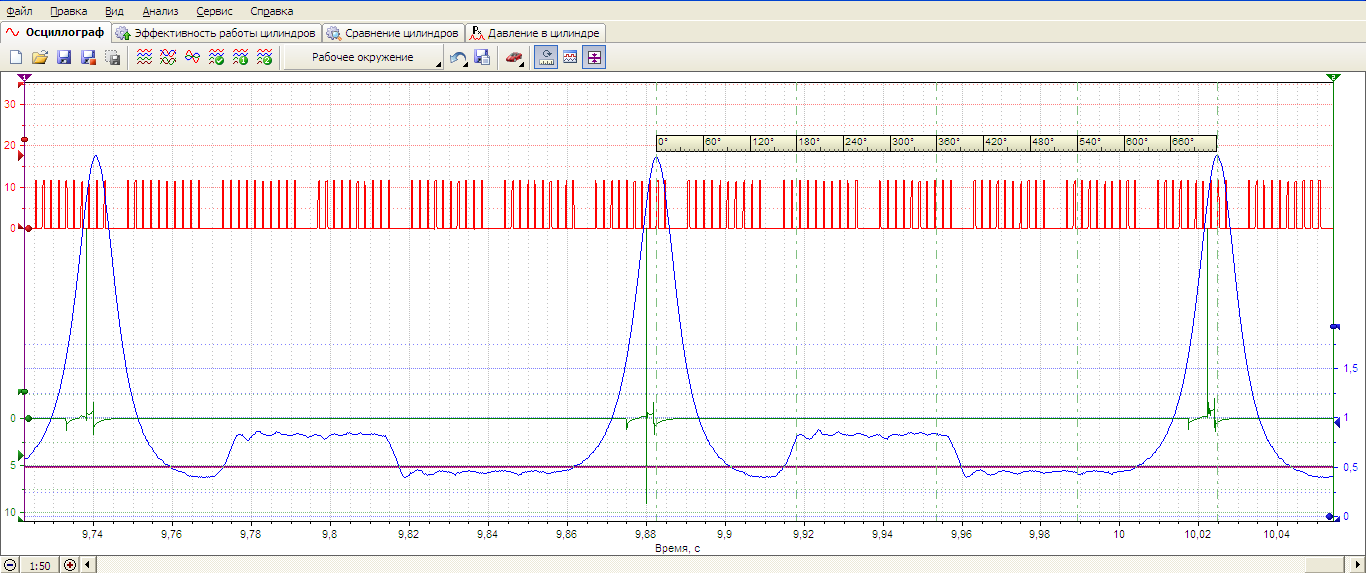
Task: Open the Рабочее окружение dropdown
Action: click(364, 58)
